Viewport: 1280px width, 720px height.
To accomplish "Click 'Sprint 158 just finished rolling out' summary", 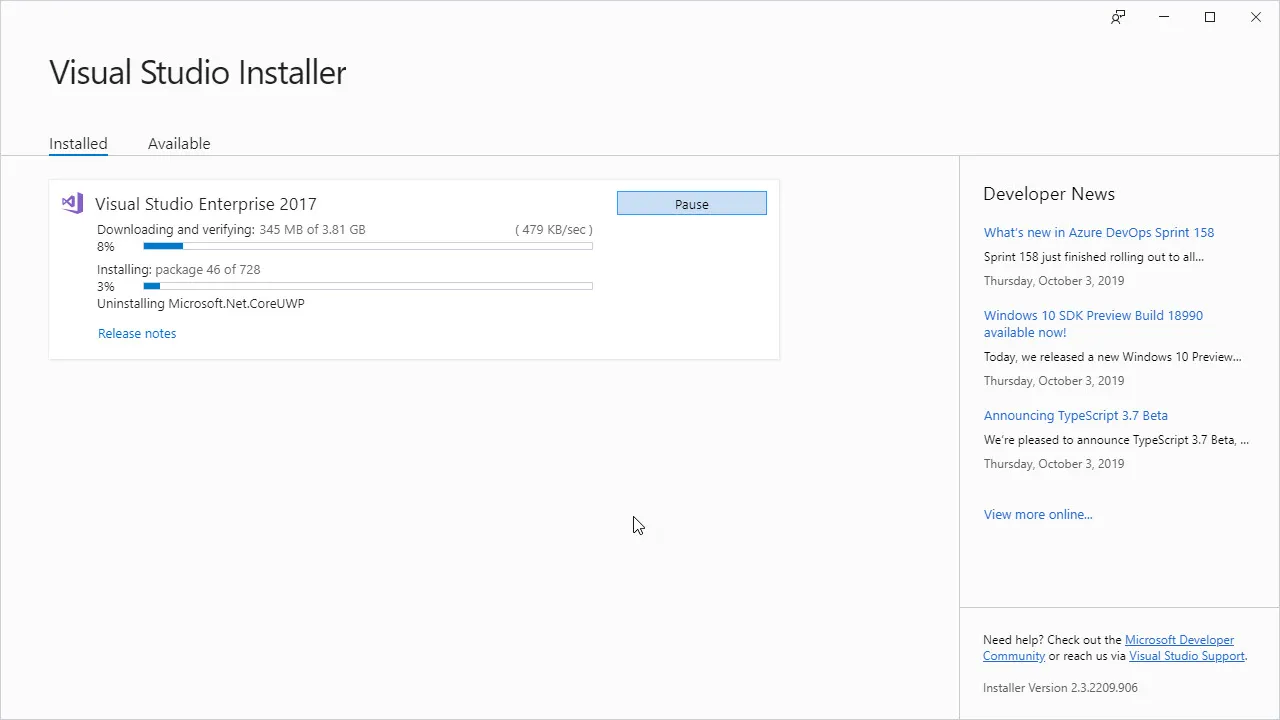I will (1094, 257).
